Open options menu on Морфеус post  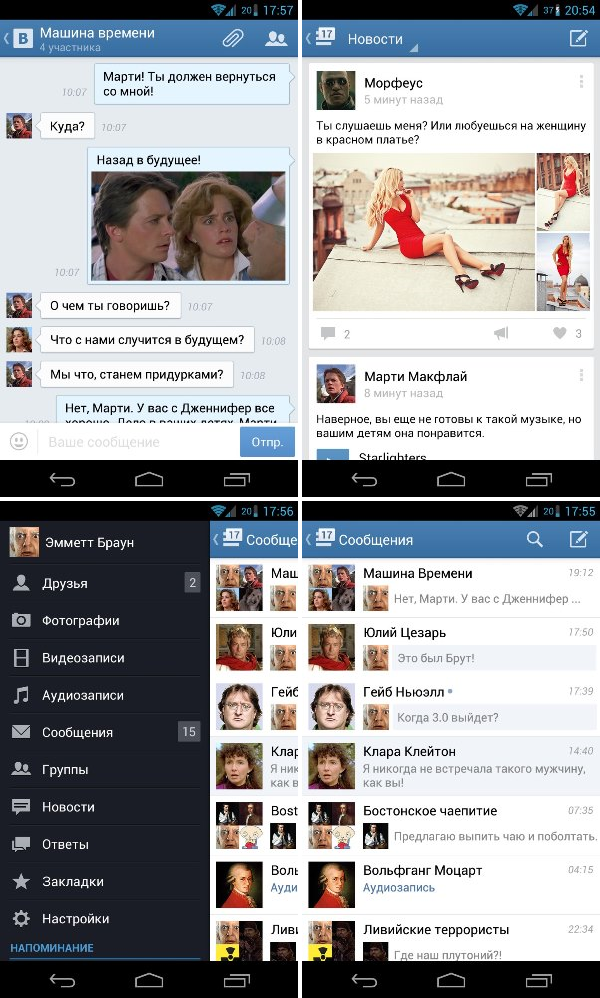[581, 81]
